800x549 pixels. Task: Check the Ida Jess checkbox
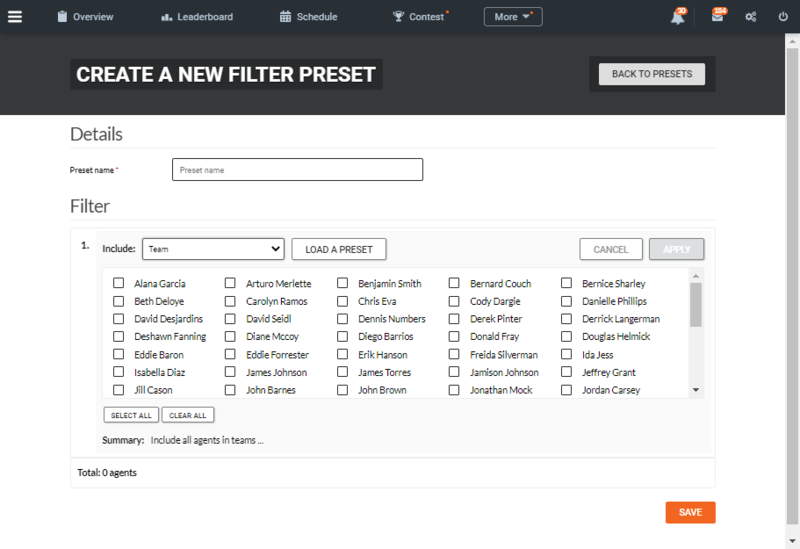566,354
